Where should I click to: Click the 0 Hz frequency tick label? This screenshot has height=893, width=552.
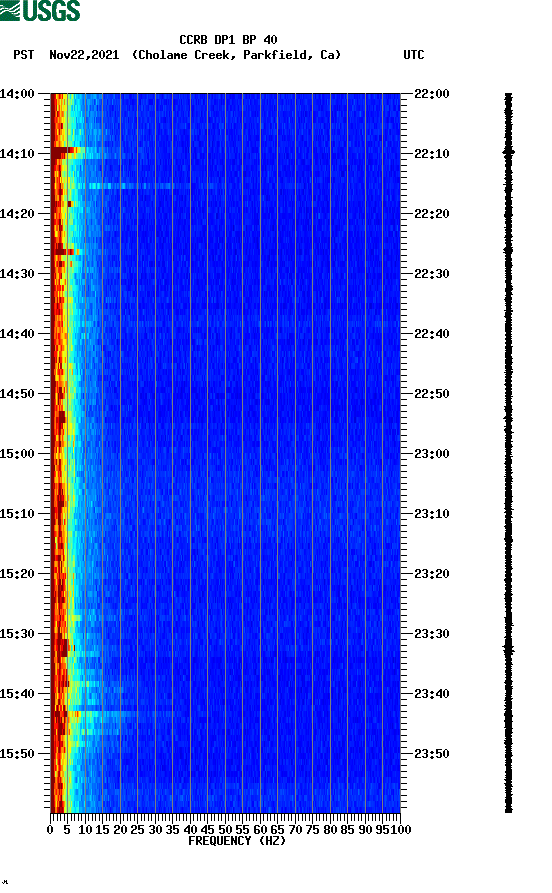[x=50, y=830]
